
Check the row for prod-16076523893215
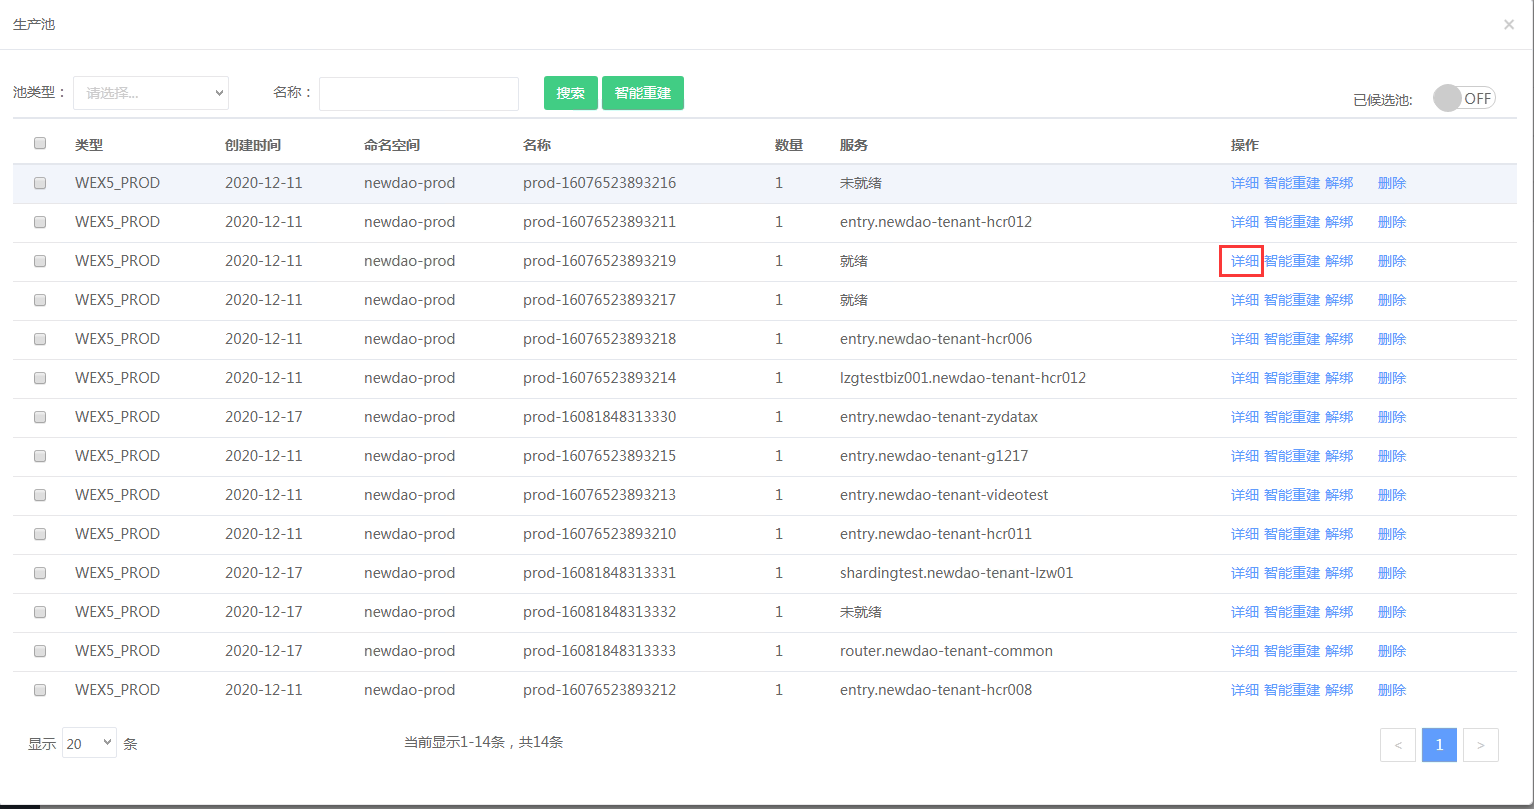(x=40, y=456)
